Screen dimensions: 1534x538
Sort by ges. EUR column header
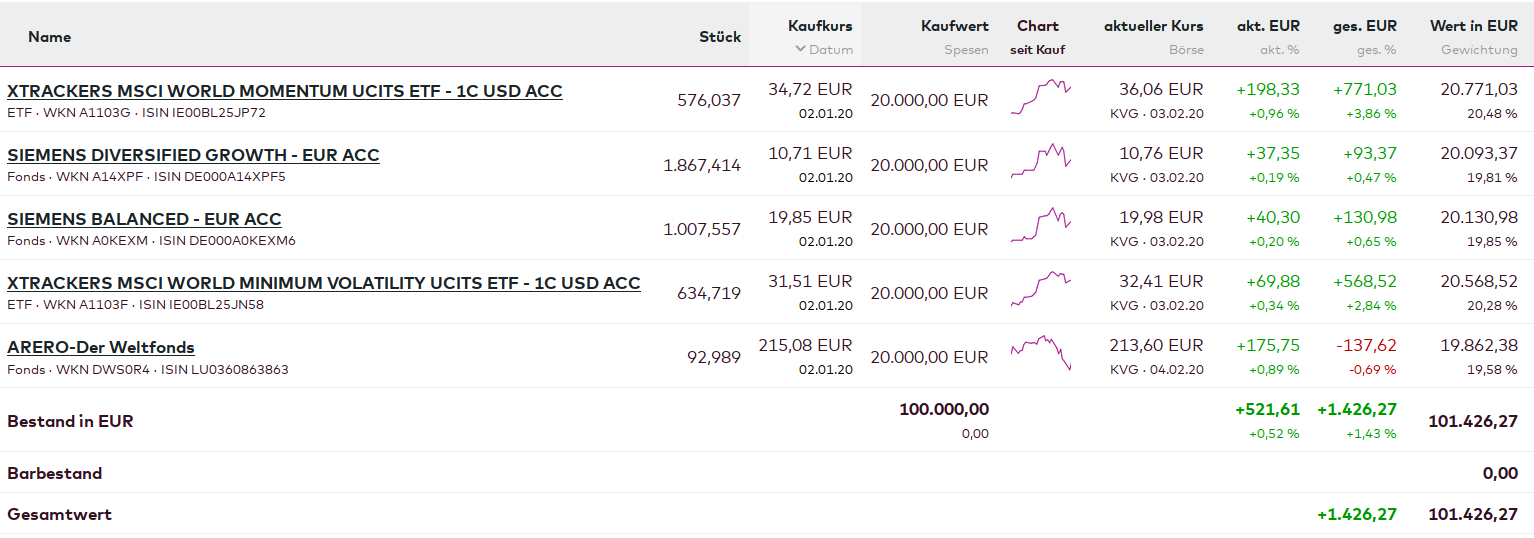coord(1364,26)
